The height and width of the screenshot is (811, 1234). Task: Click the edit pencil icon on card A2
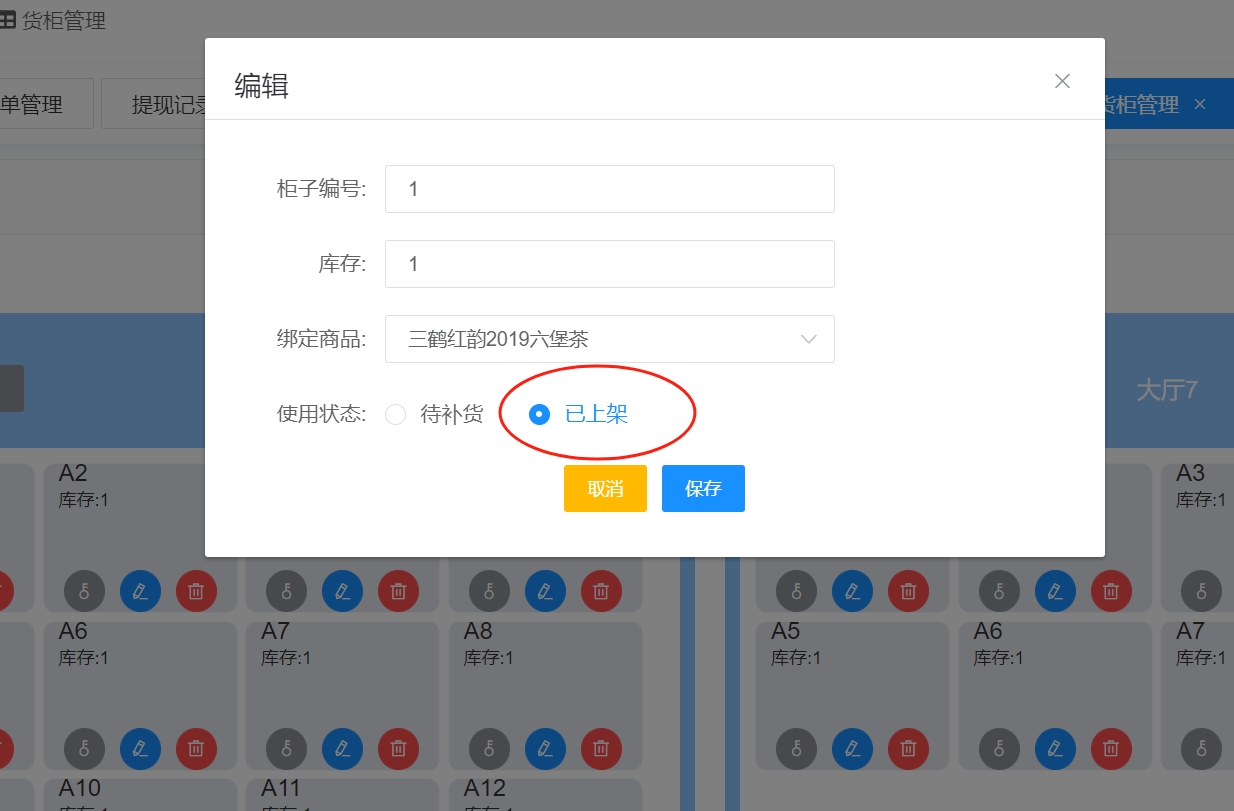click(x=141, y=591)
